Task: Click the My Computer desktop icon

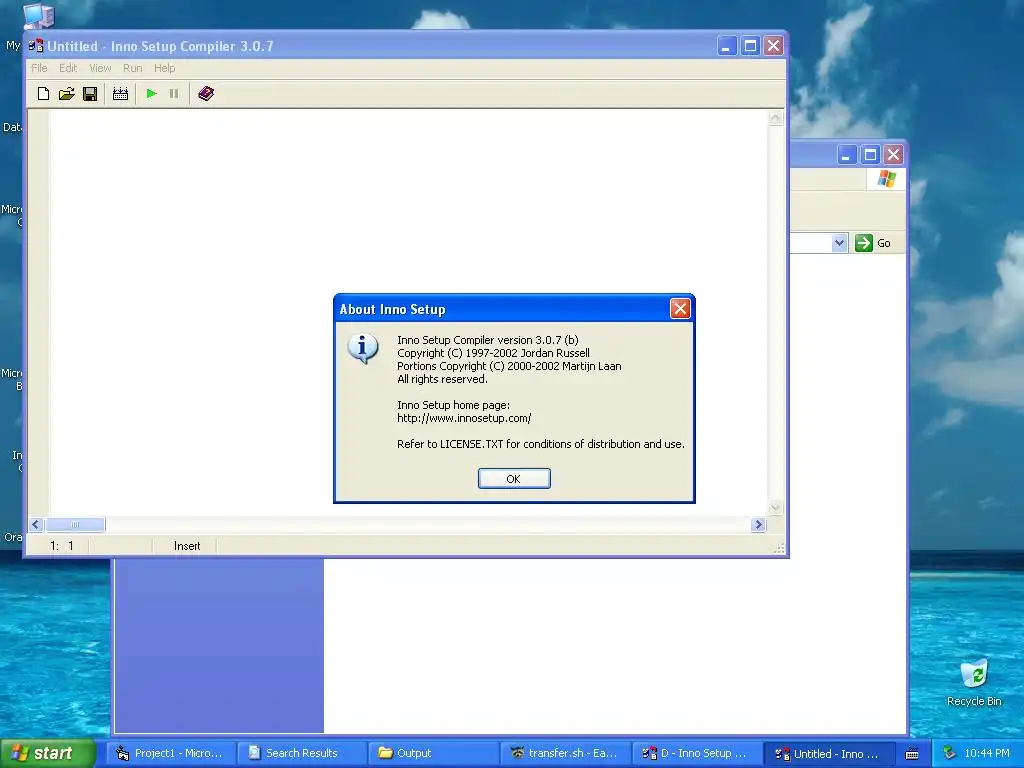Action: tap(38, 16)
